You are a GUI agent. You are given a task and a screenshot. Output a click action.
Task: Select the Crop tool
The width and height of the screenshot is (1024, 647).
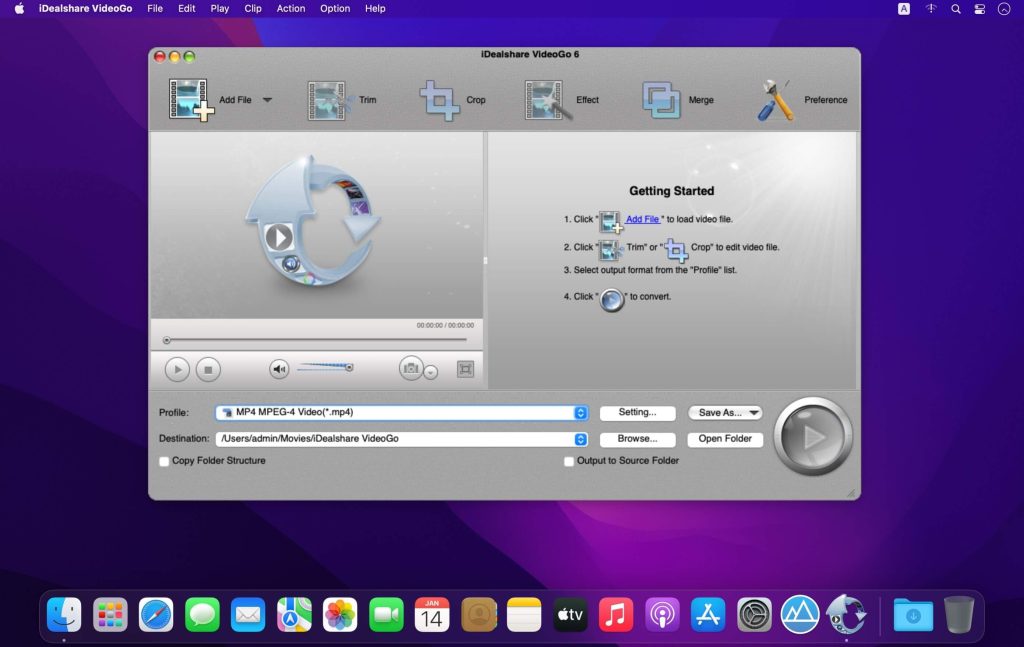(440, 99)
